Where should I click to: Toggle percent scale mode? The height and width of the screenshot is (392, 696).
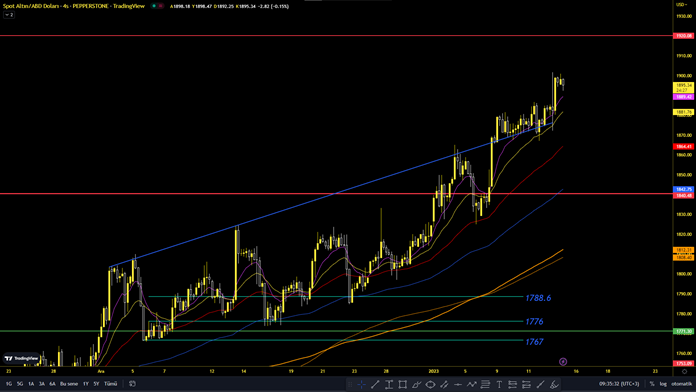tap(652, 384)
